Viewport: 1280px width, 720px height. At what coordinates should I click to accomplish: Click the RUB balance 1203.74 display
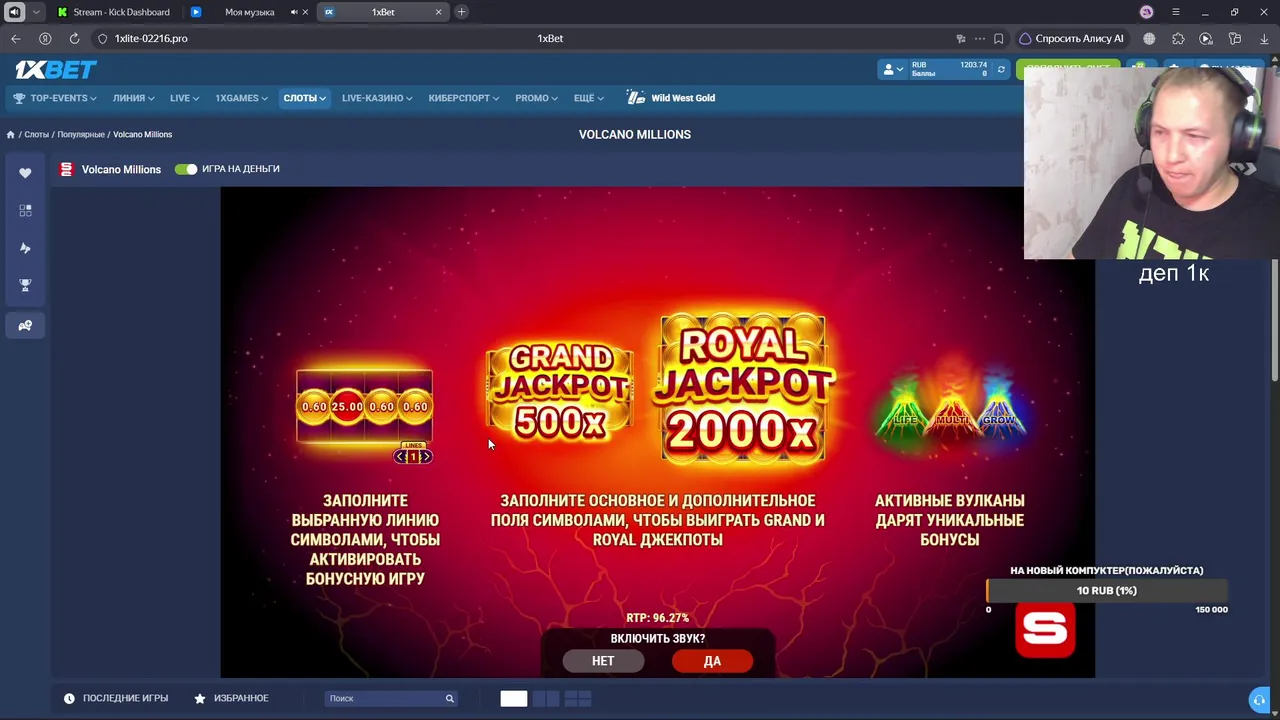pyautogui.click(x=949, y=69)
